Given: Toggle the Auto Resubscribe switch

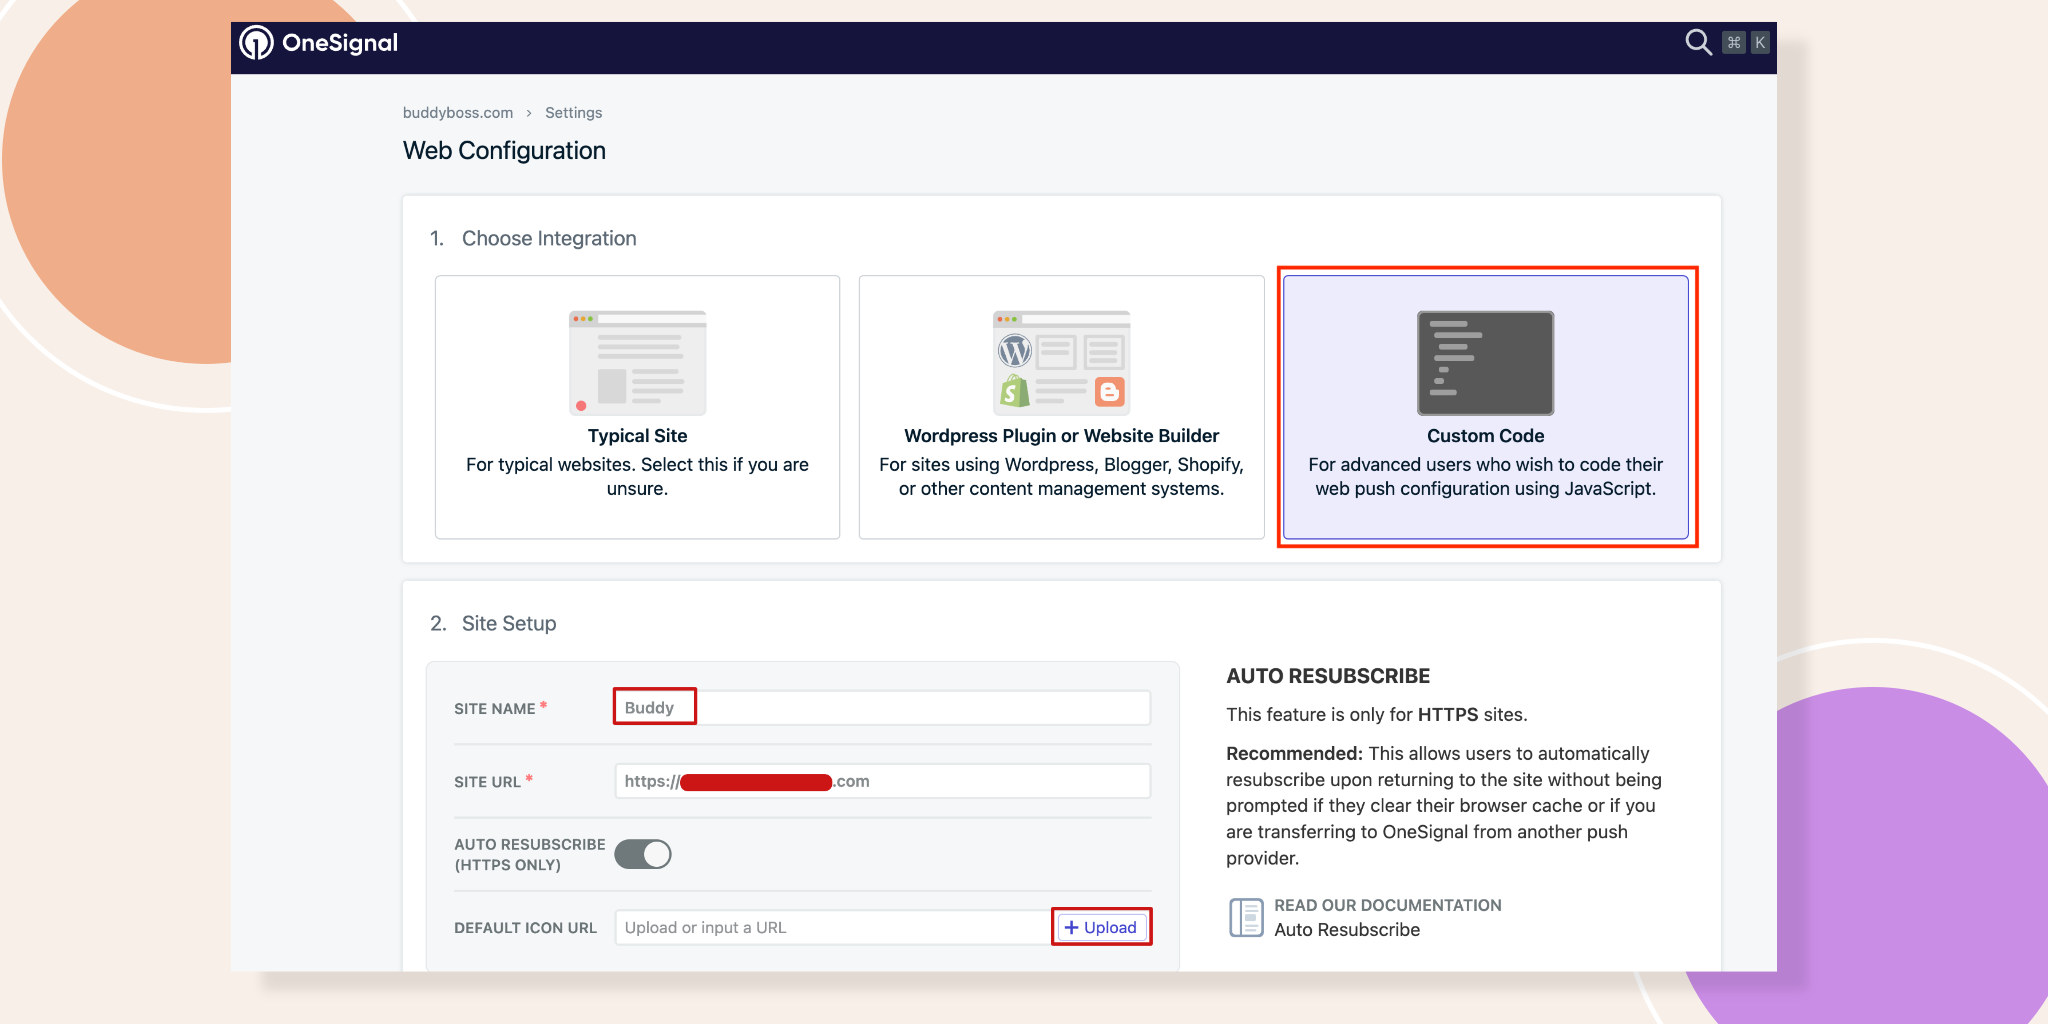Looking at the screenshot, I should (x=643, y=854).
